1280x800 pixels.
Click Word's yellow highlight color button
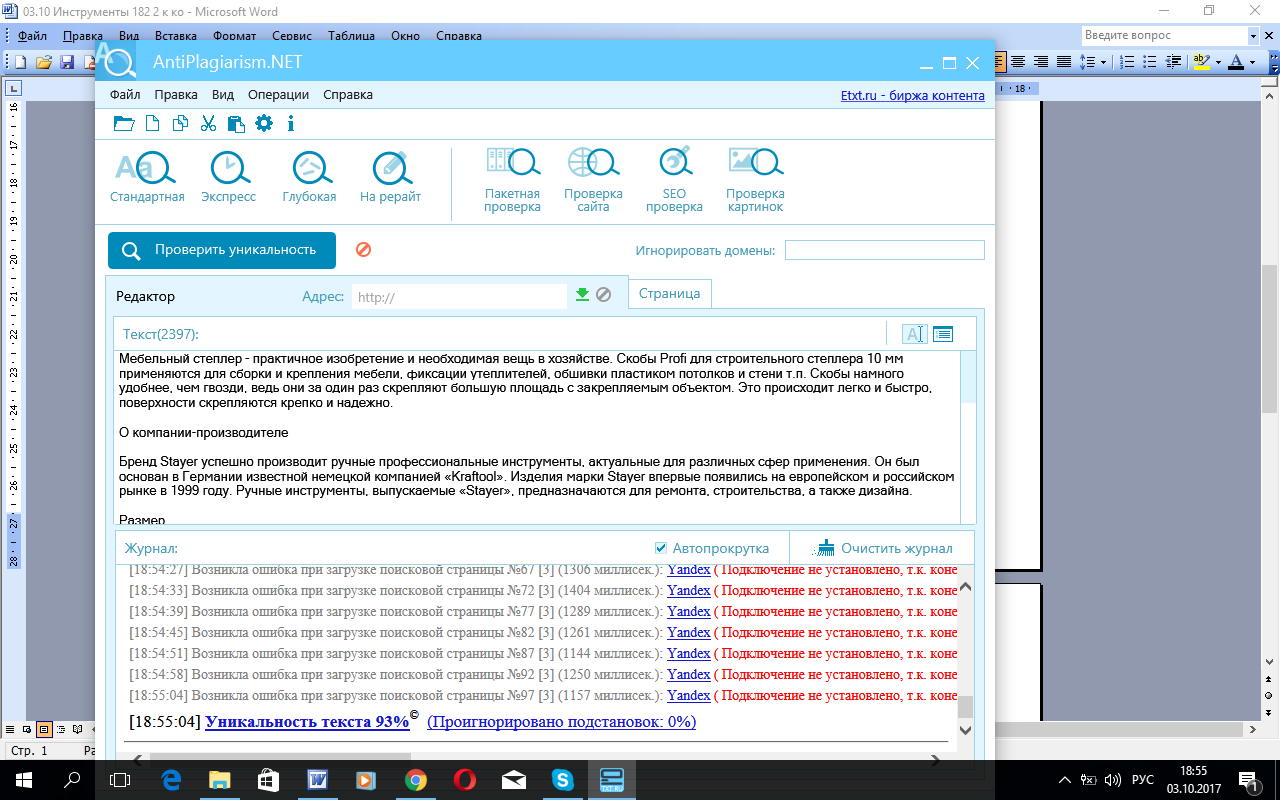click(x=1202, y=62)
